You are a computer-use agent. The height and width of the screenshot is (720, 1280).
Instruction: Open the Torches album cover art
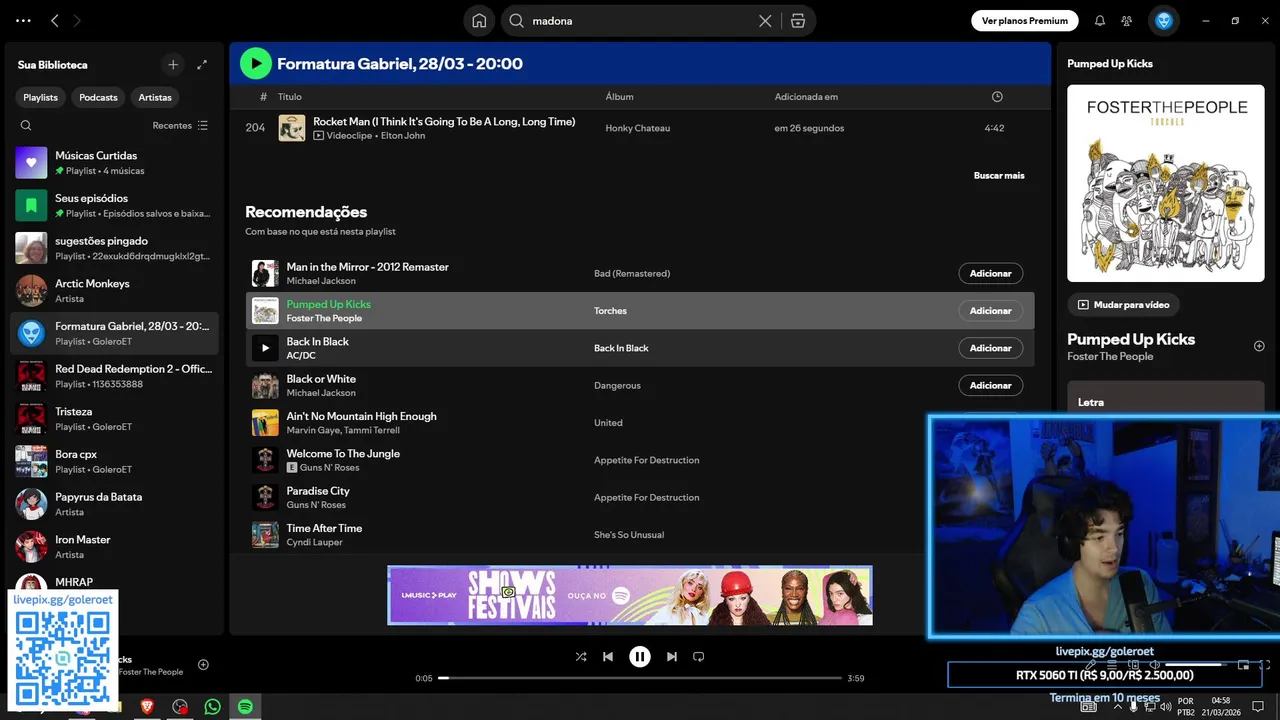1164,183
